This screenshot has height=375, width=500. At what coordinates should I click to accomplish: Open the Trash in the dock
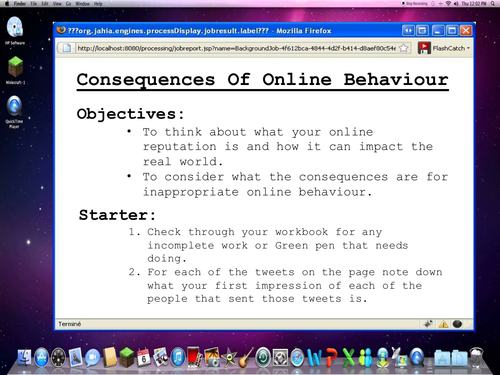[x=476, y=358]
